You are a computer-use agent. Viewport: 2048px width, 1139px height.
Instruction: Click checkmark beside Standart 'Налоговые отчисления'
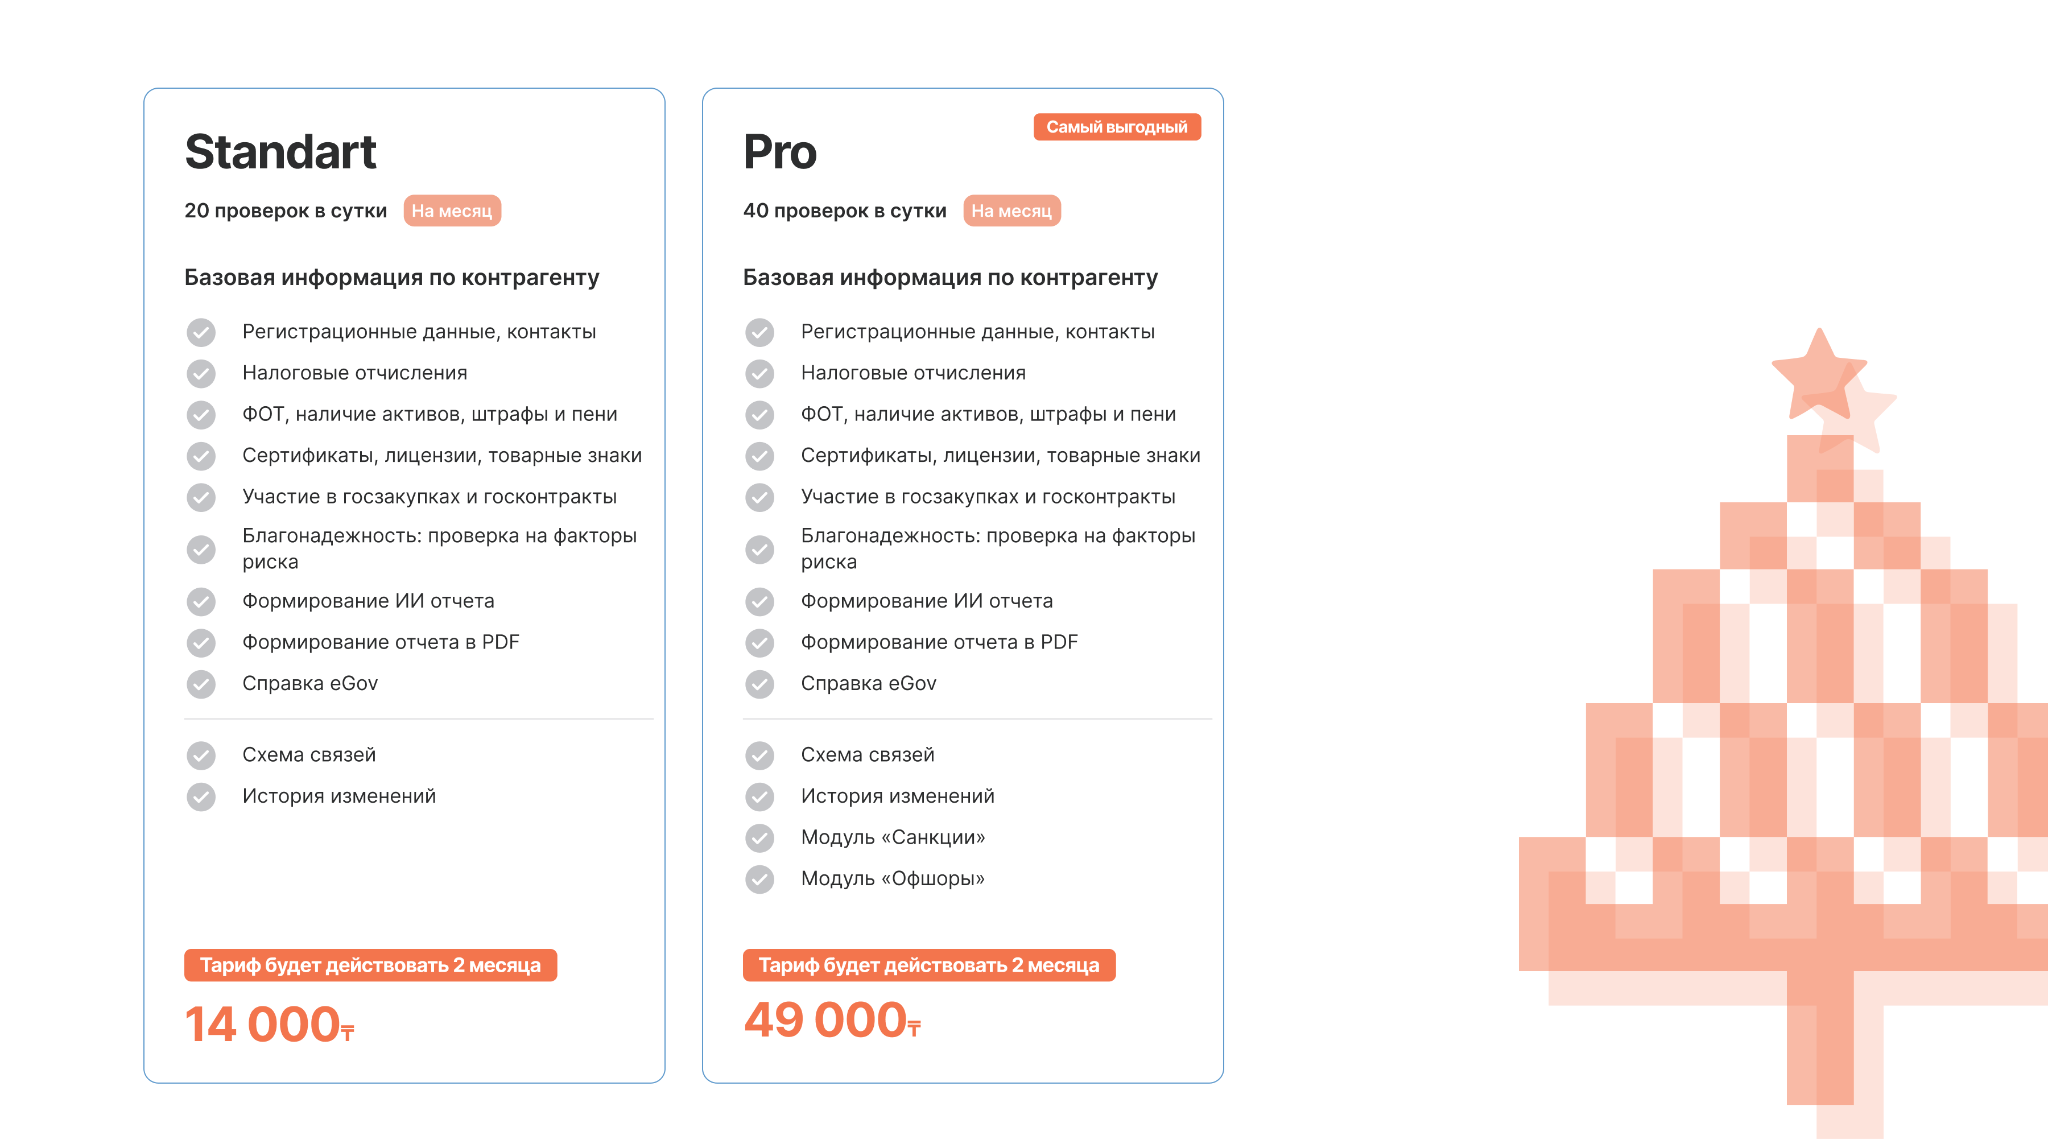pos(201,374)
